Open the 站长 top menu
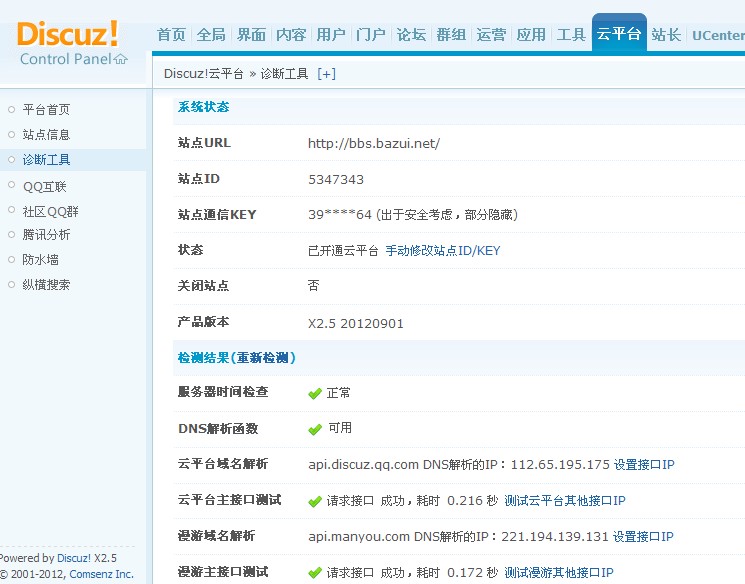This screenshot has height=584, width=745. [x=666, y=35]
